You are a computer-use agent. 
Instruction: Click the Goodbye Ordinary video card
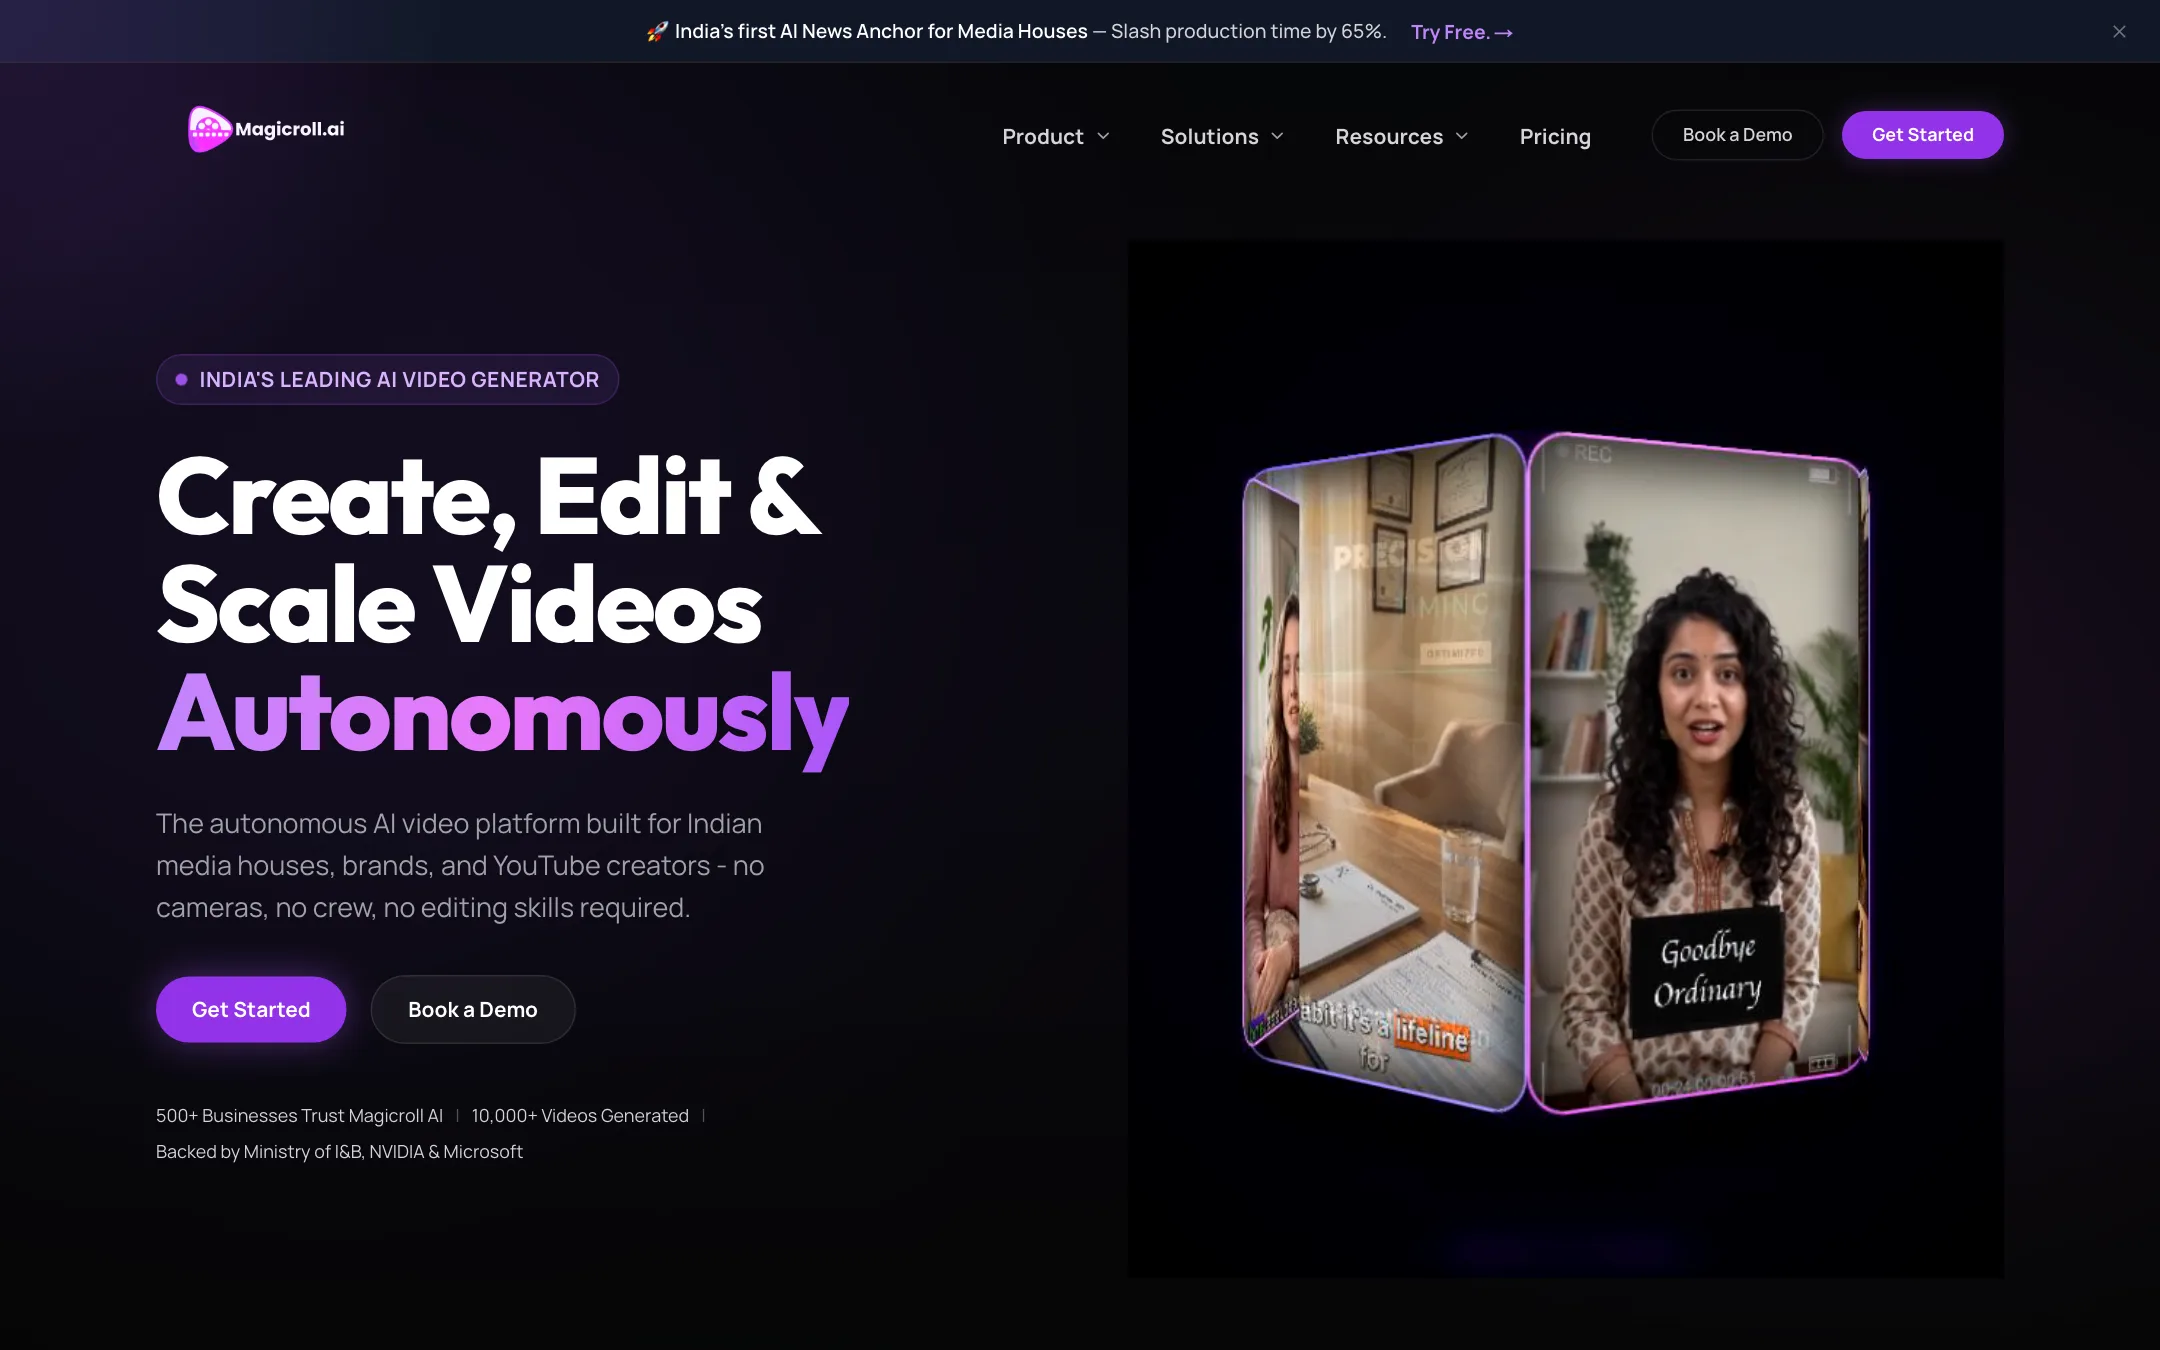point(1698,772)
